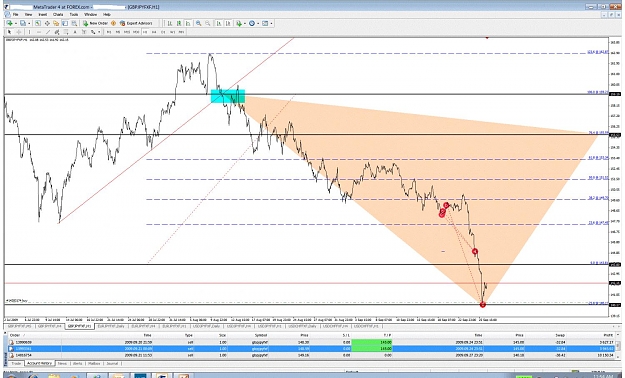Select order row 14816754
The image size is (625, 378).
click(312, 355)
